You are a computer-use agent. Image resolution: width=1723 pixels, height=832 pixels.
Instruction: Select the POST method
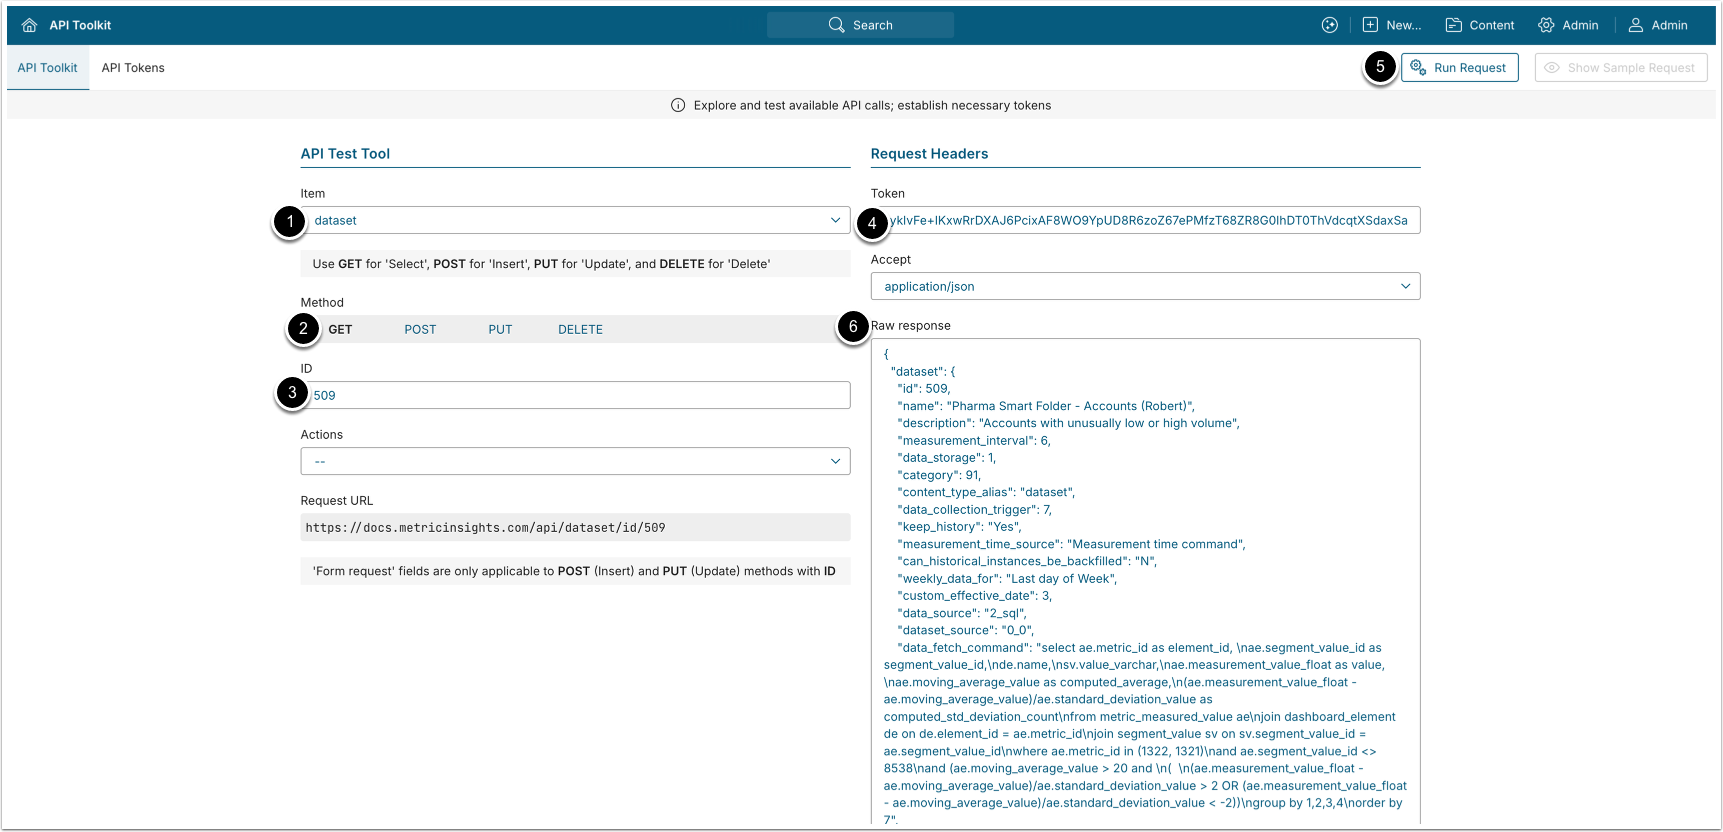coord(420,329)
